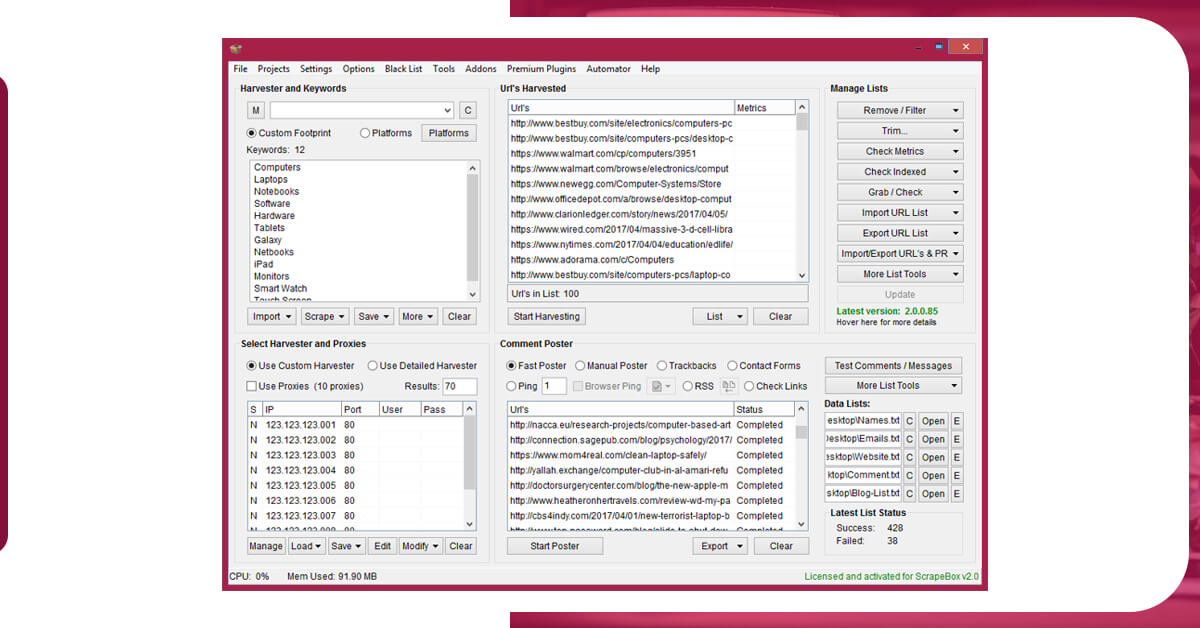Select Fast Poster mode

[512, 366]
